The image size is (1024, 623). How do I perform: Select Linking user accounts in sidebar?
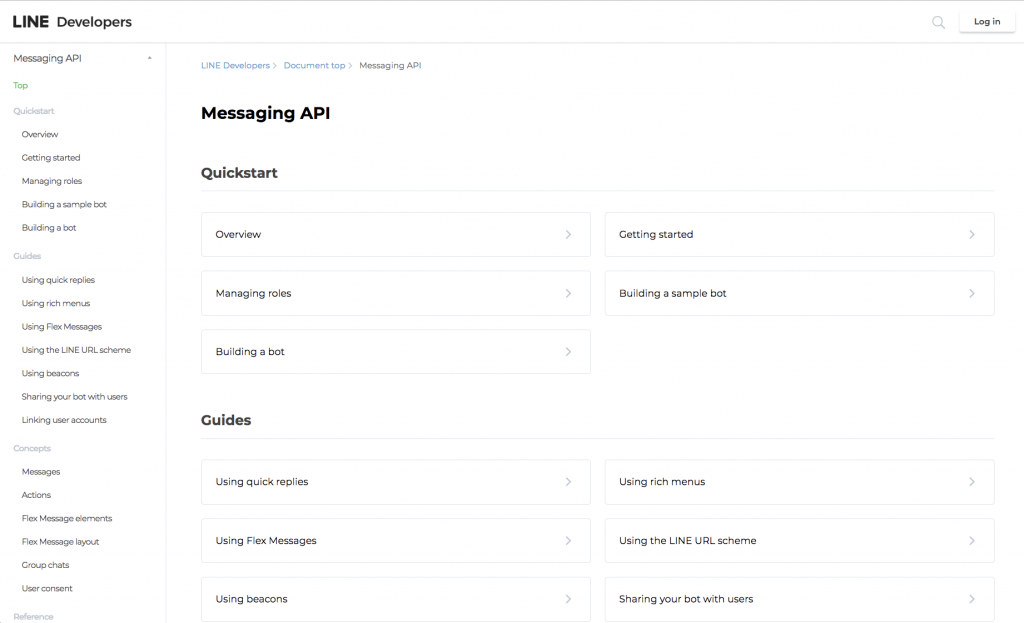64,420
